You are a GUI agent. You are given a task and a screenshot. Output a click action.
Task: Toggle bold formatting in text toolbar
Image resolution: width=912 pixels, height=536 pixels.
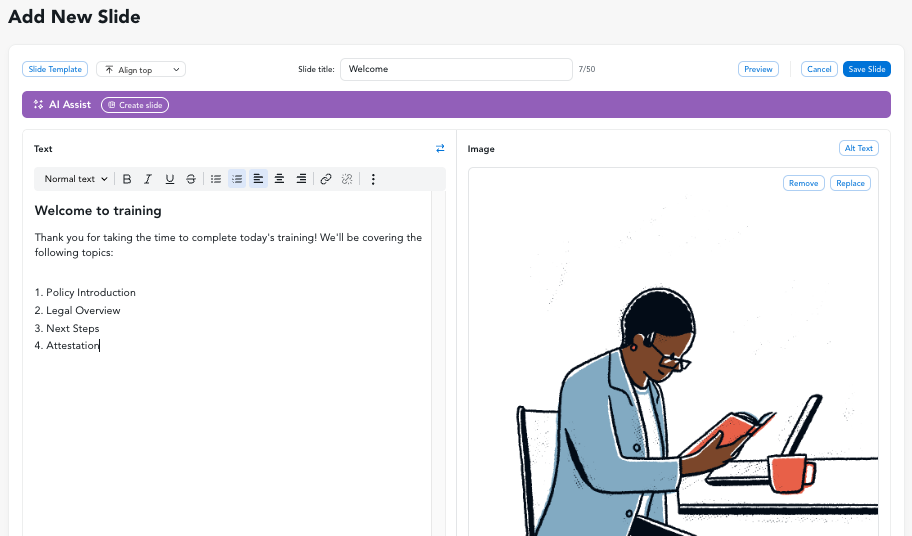coord(127,179)
